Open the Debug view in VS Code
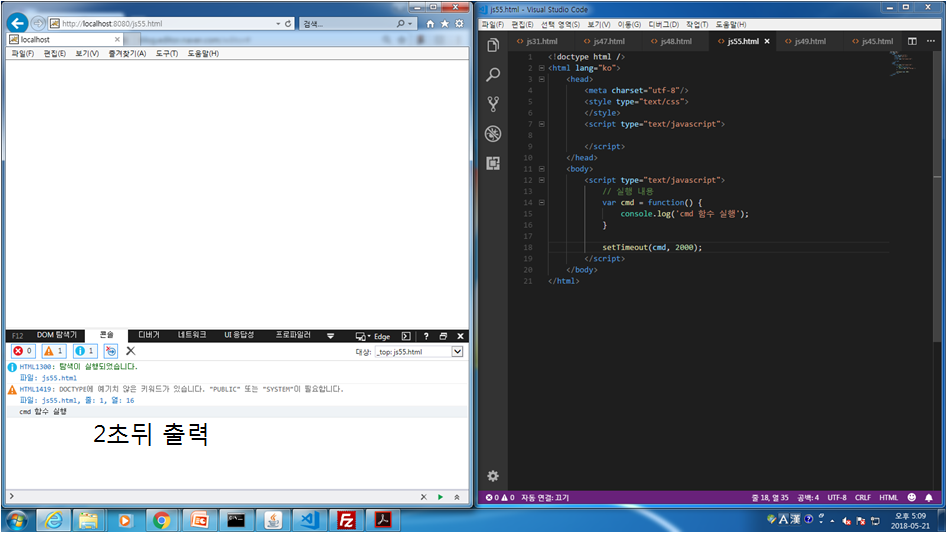 [493, 133]
